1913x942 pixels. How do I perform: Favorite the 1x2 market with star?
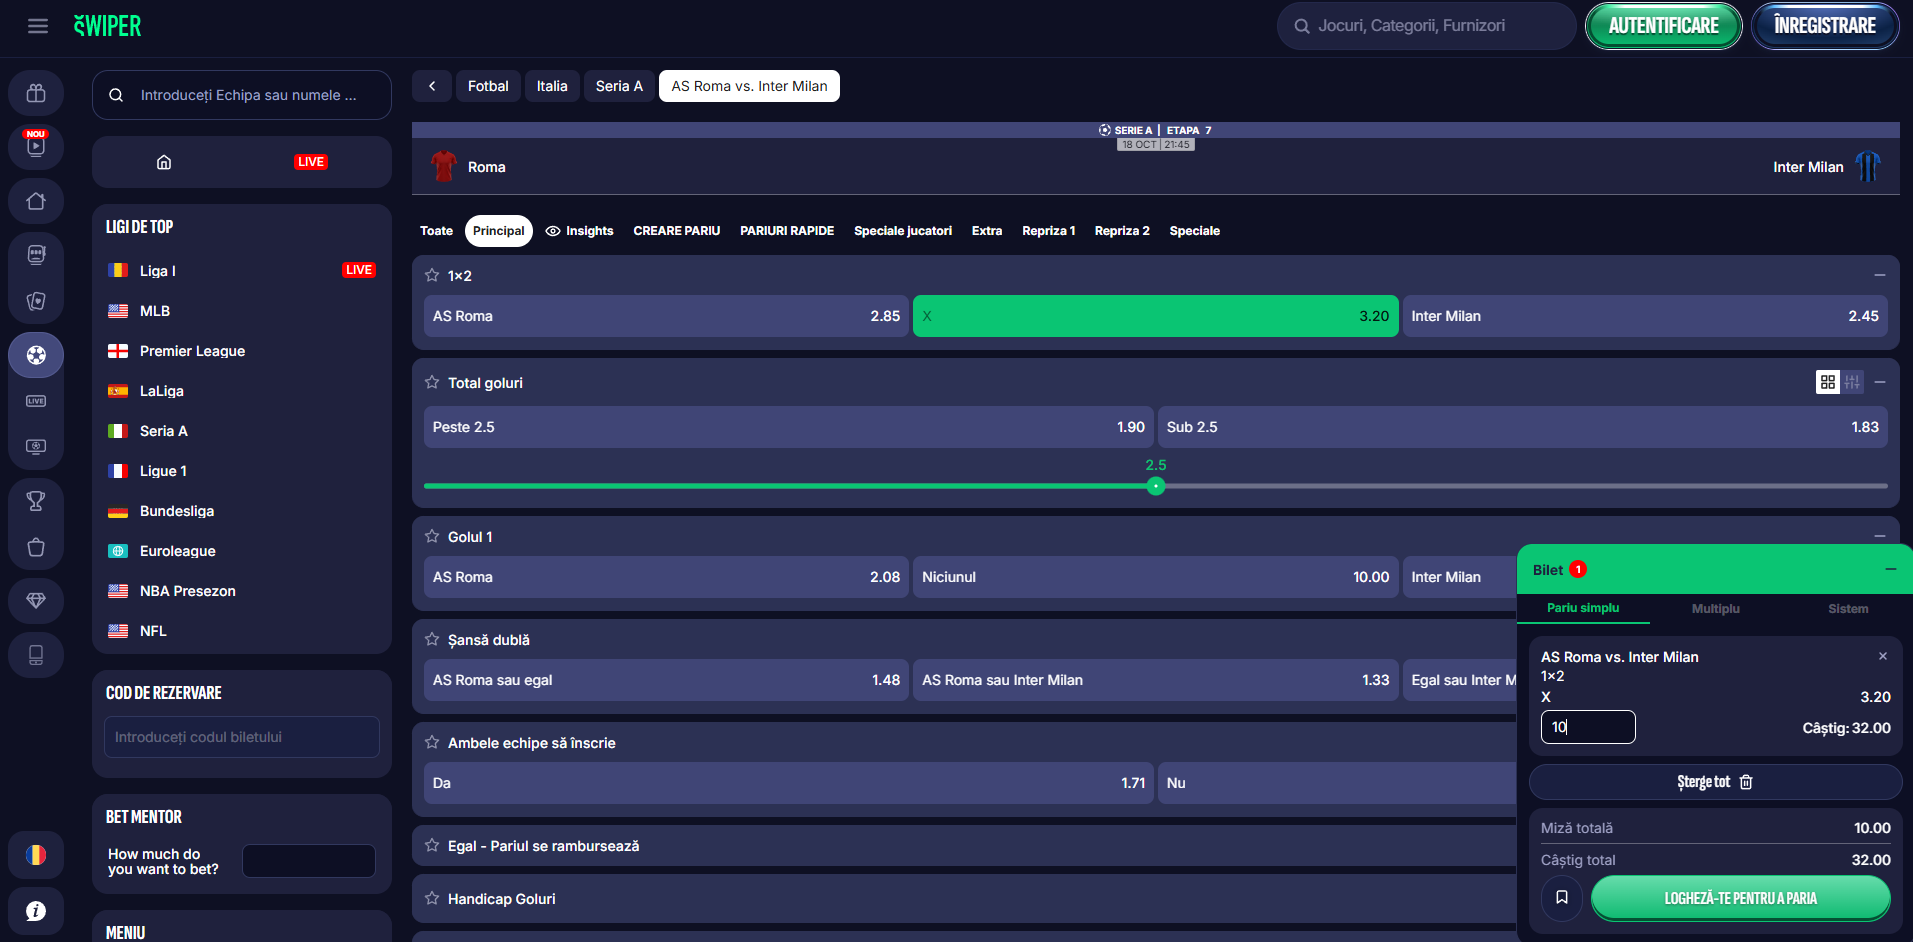tap(432, 275)
